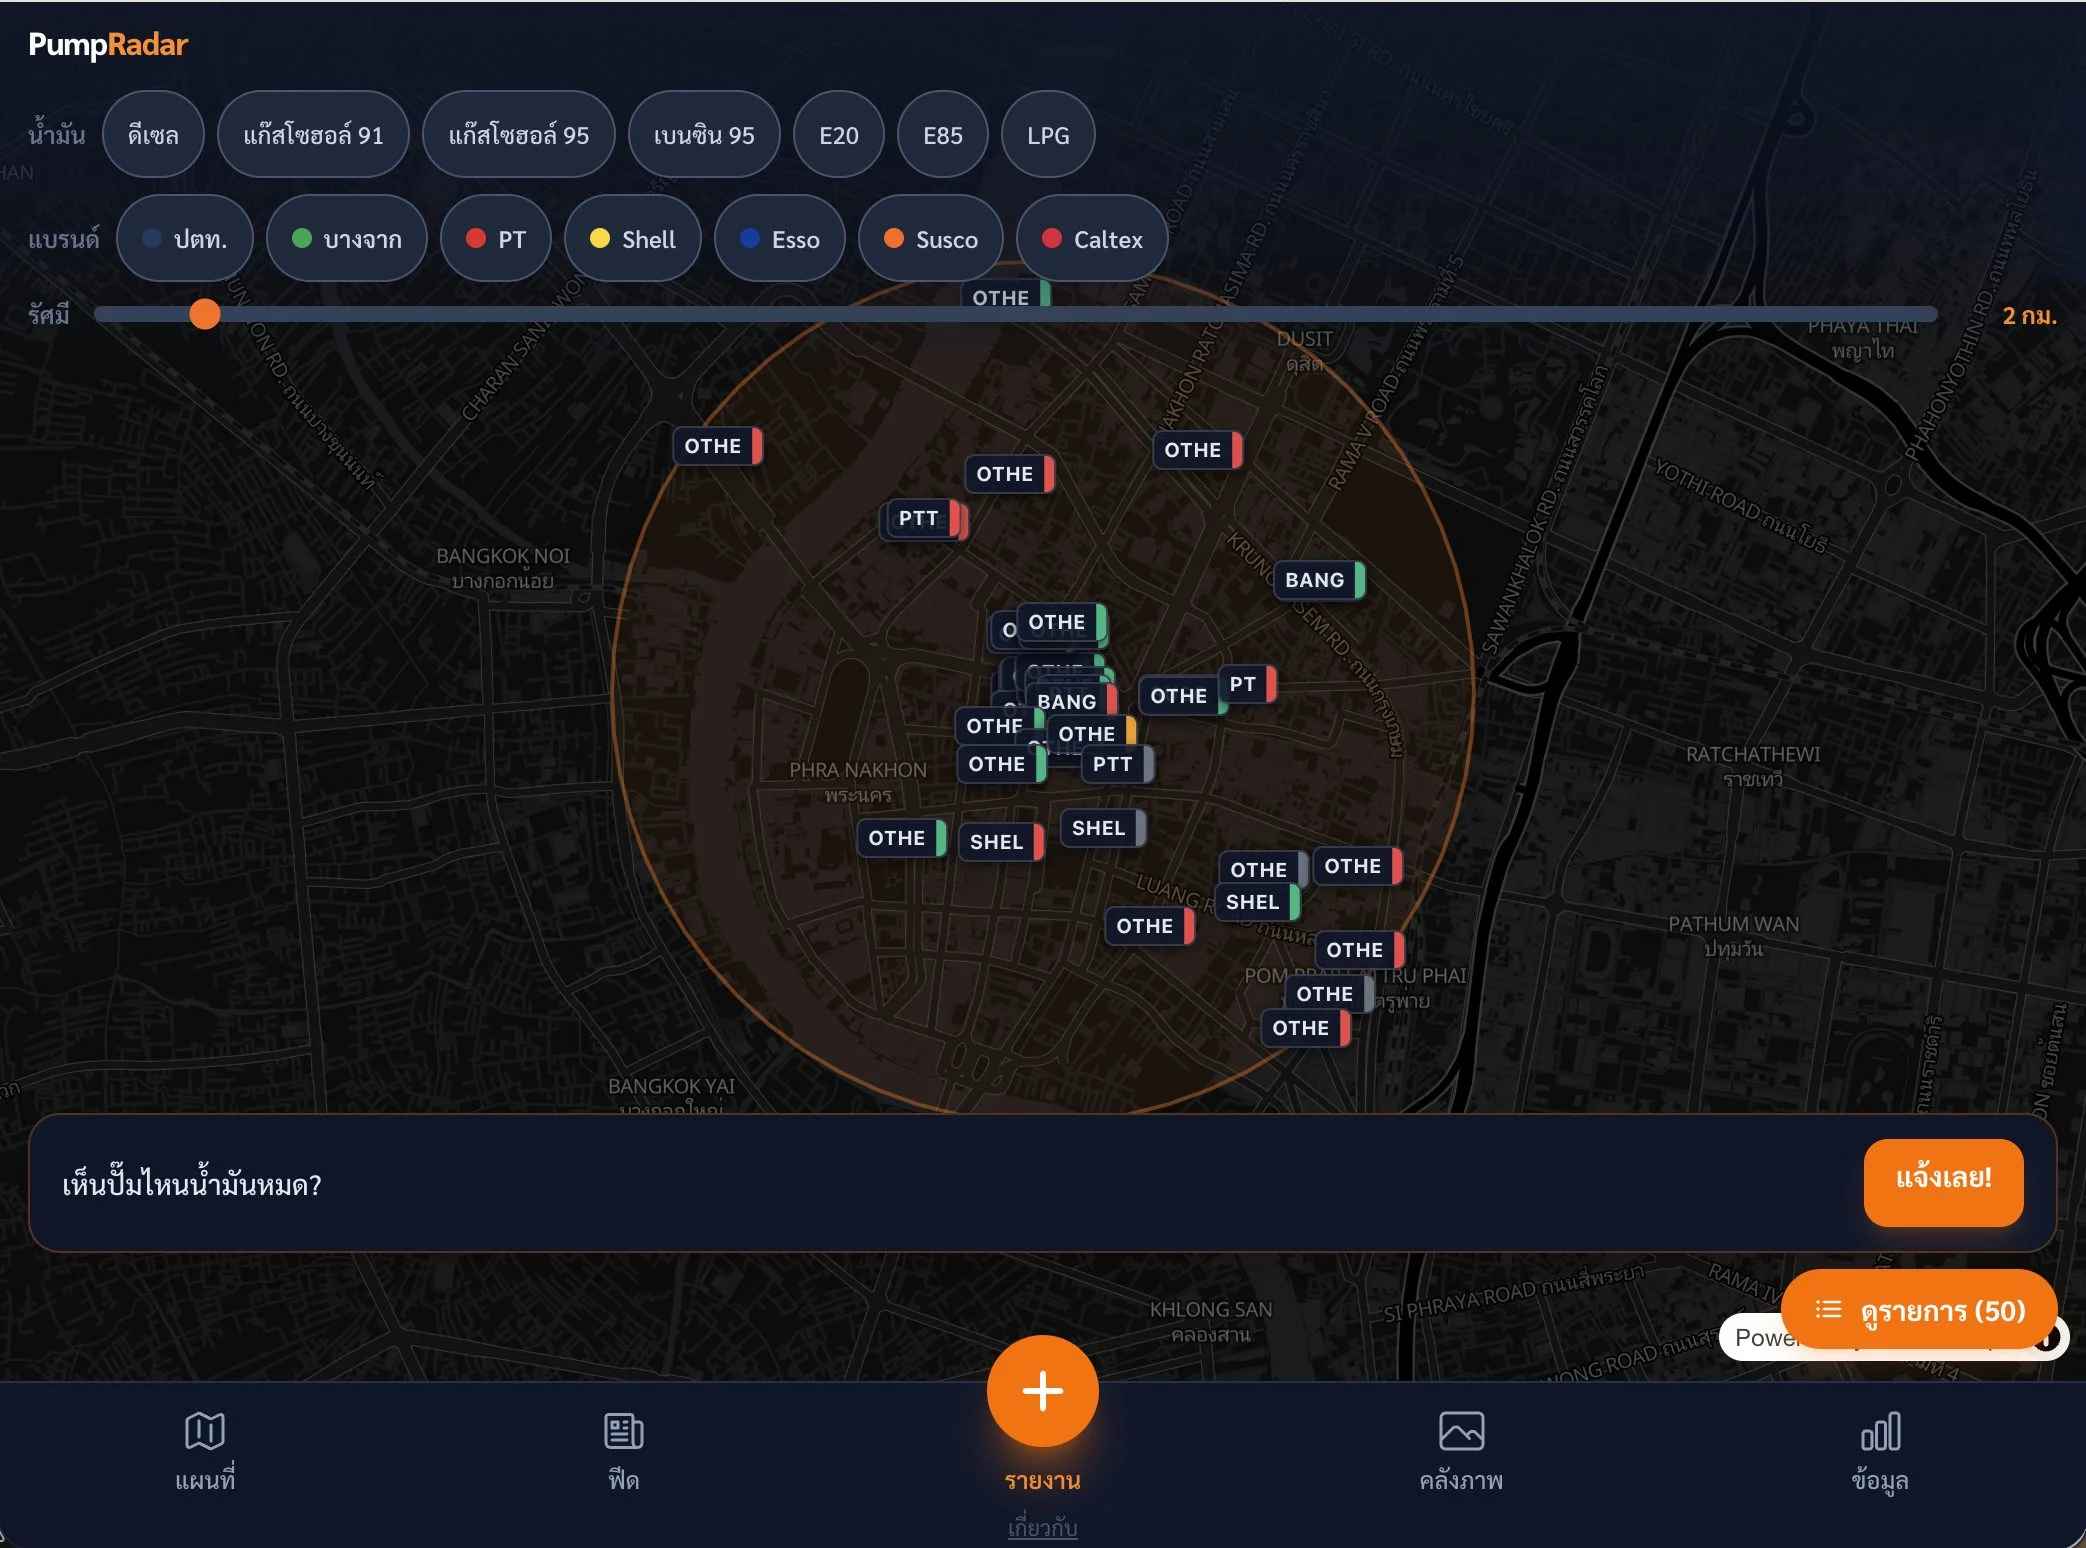Toggle the Shell brand filter
Viewport: 2086px width, 1548px height.
tap(633, 239)
